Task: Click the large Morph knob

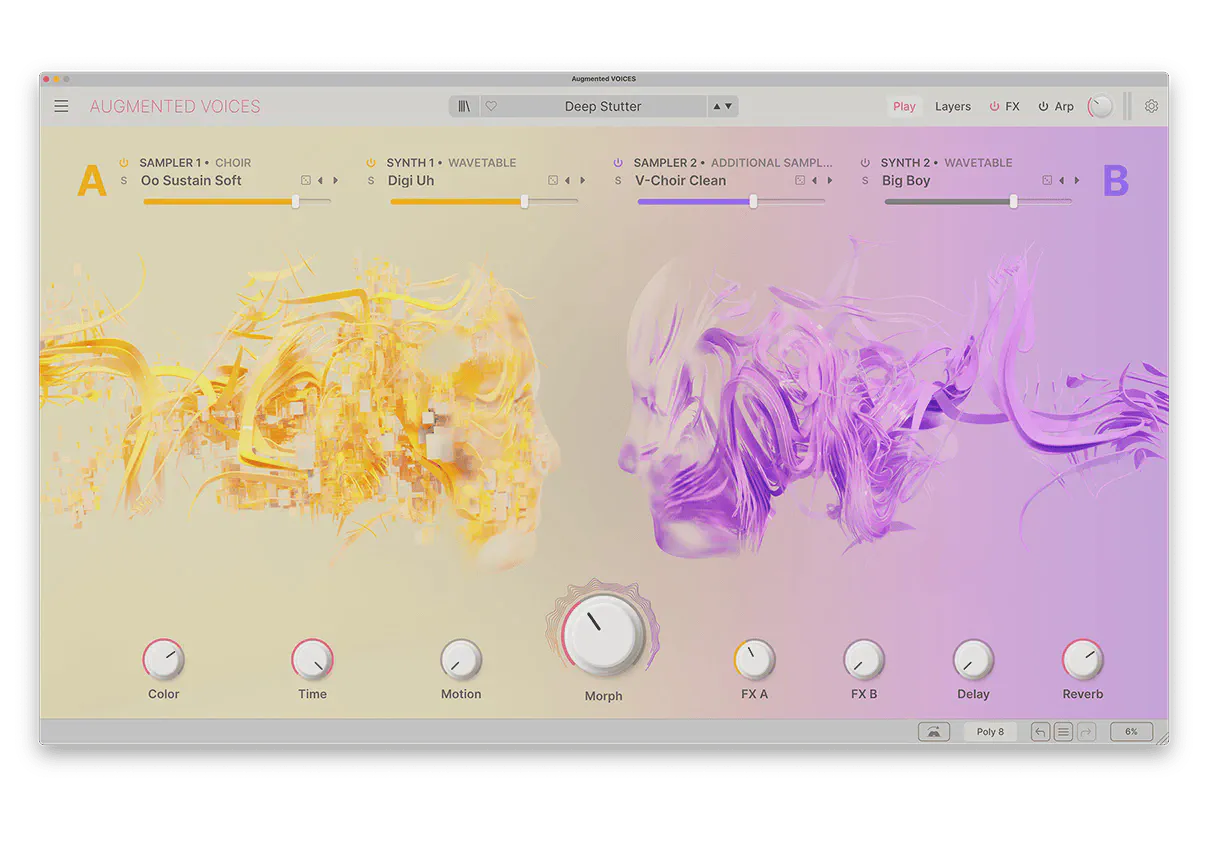Action: tap(603, 634)
